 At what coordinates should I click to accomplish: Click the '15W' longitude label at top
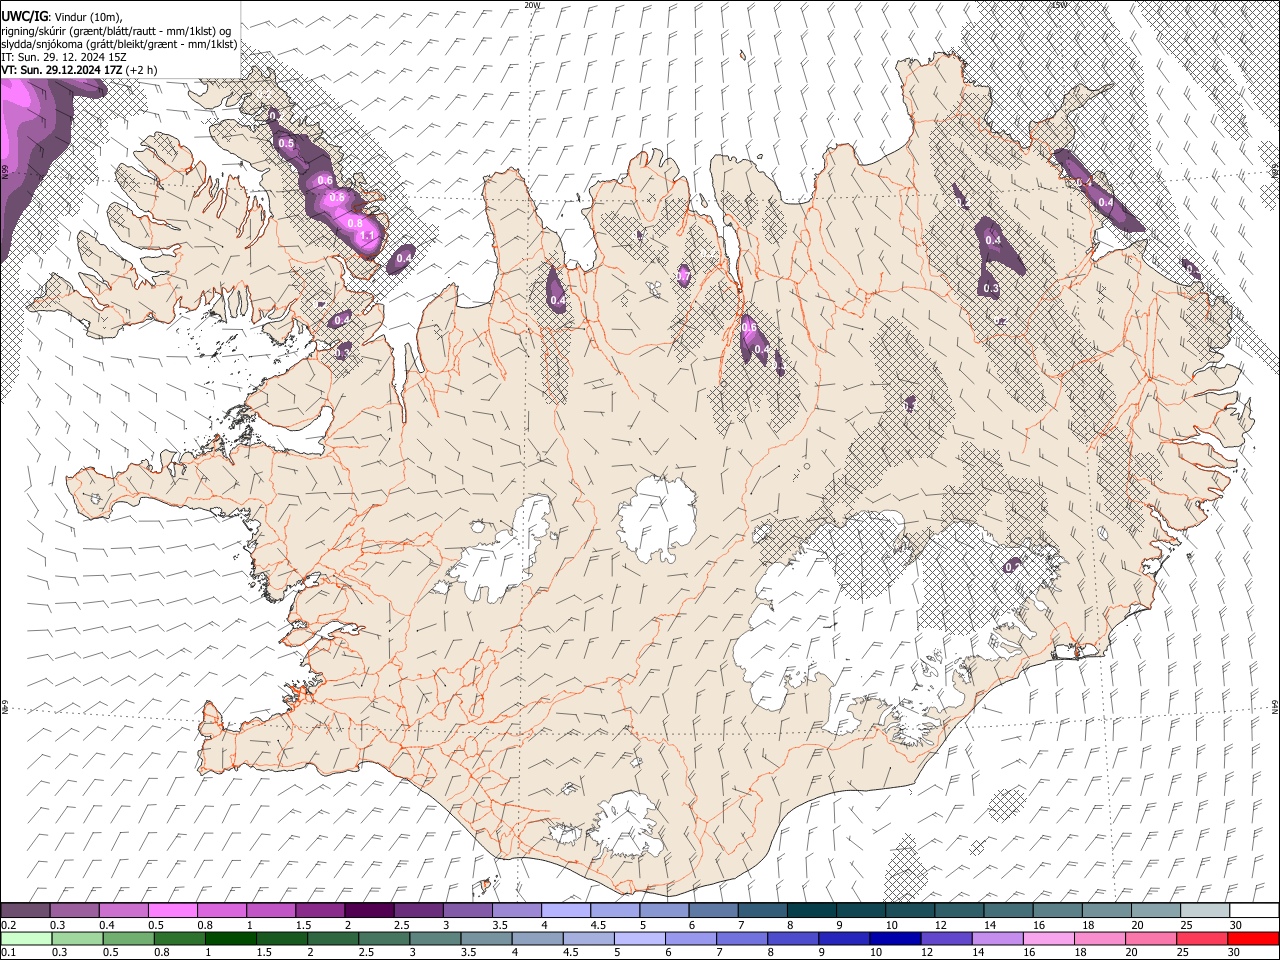(x=1059, y=5)
